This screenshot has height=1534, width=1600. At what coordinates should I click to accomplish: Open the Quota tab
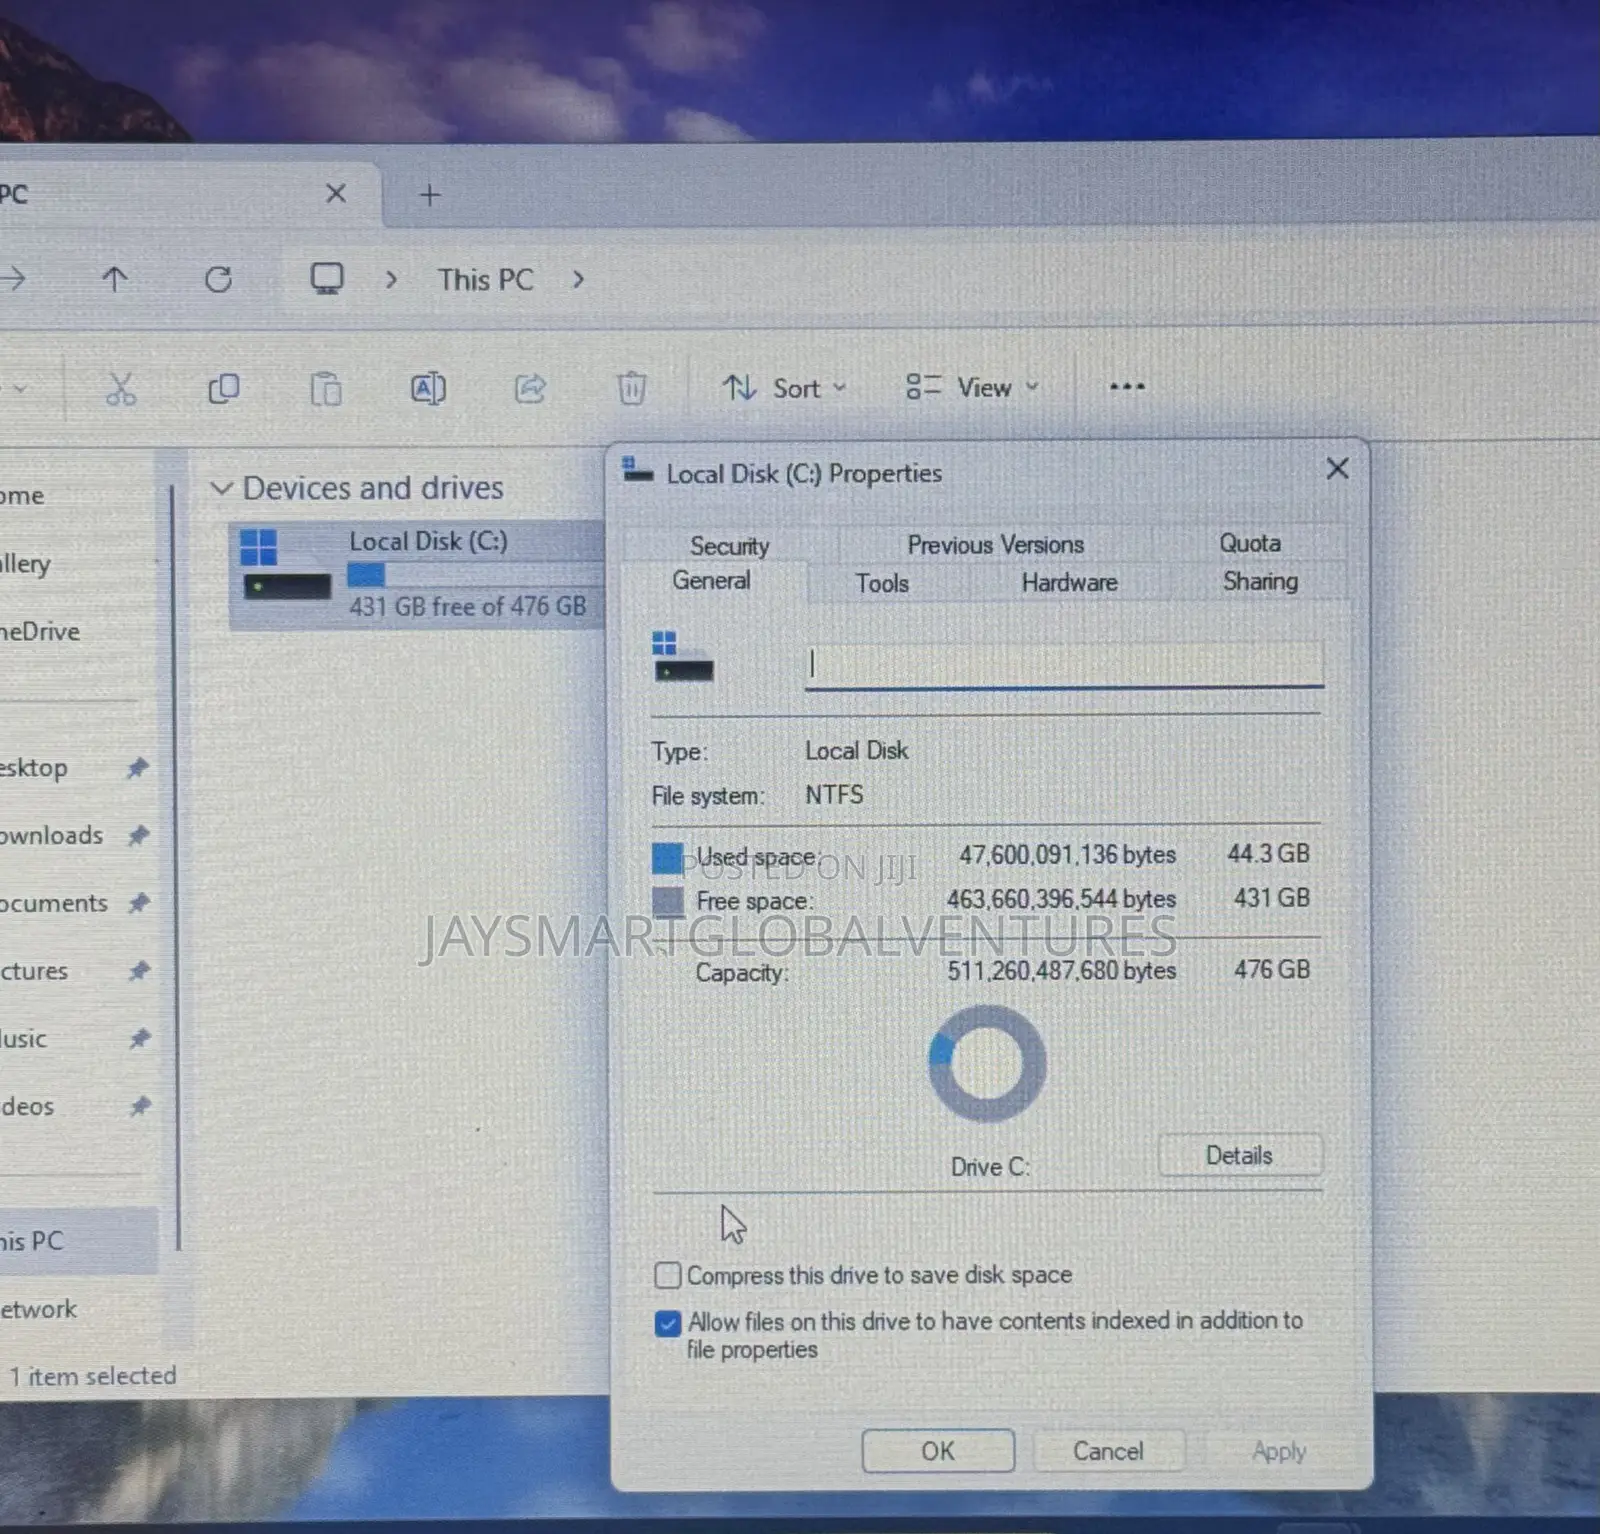point(1250,543)
